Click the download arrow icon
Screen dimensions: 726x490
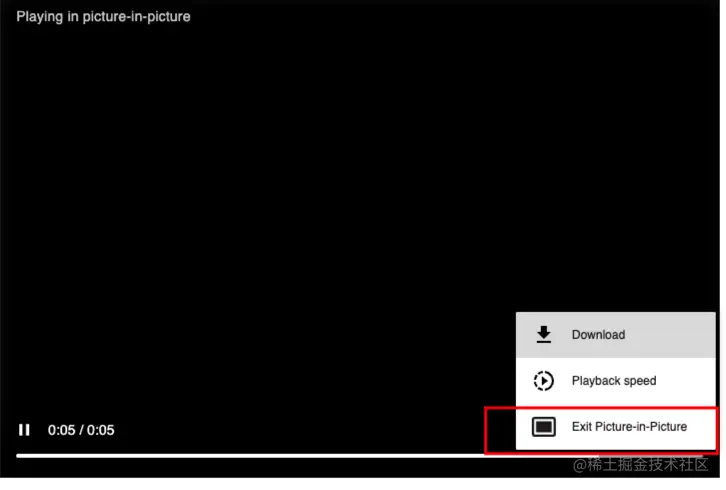pos(544,334)
